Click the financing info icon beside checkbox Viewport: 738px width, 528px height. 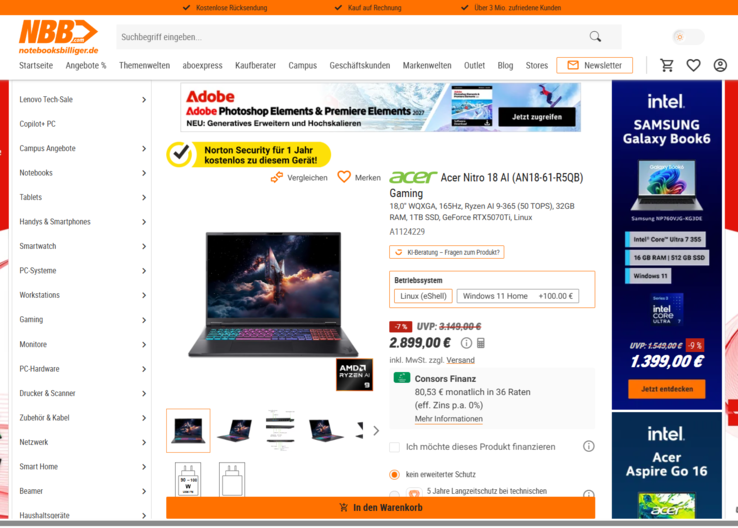coord(588,446)
